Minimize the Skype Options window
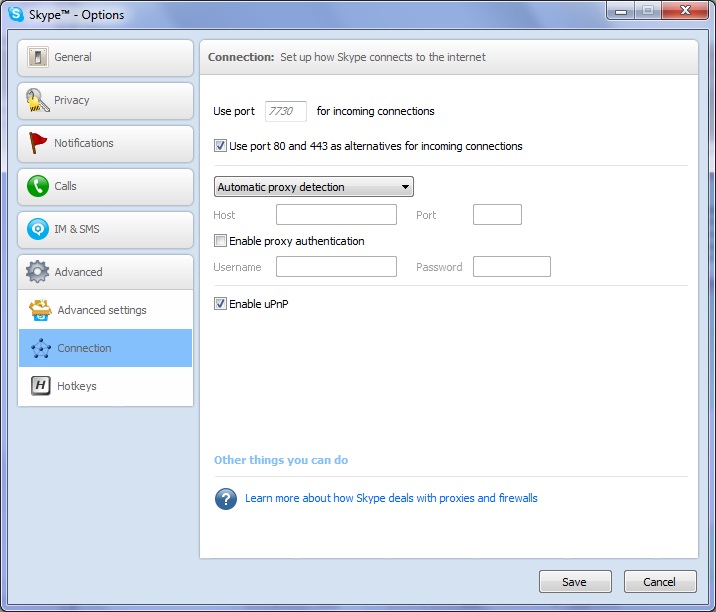 tap(621, 11)
